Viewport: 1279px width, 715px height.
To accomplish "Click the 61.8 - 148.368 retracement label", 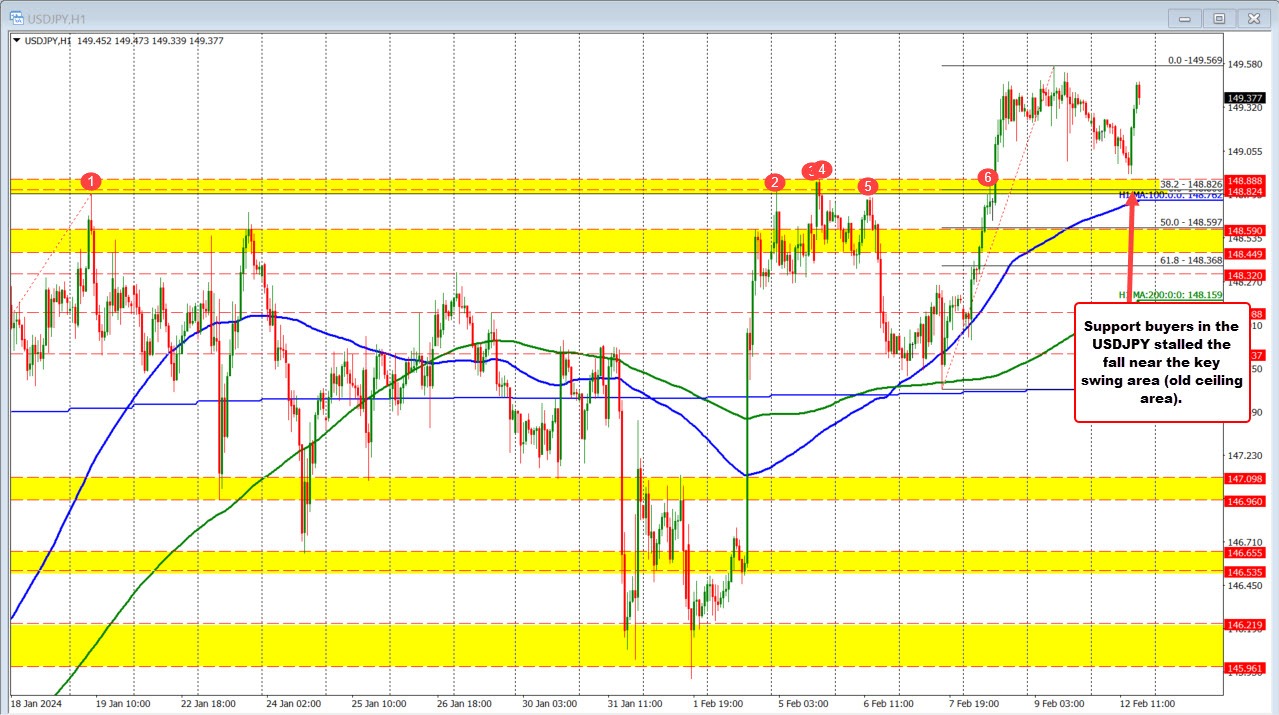I will (1193, 261).
